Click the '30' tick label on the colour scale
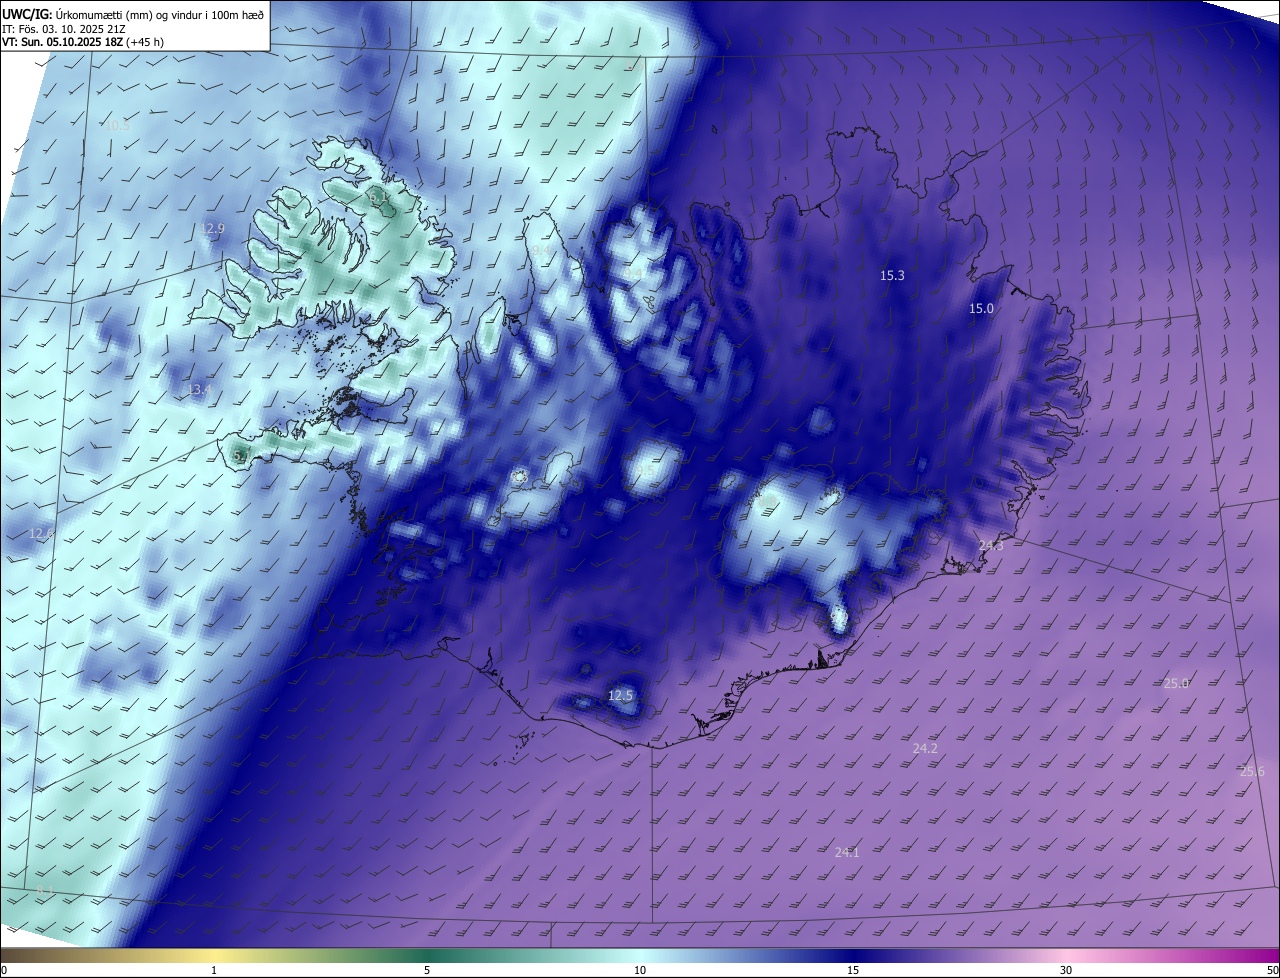 pyautogui.click(x=1066, y=970)
